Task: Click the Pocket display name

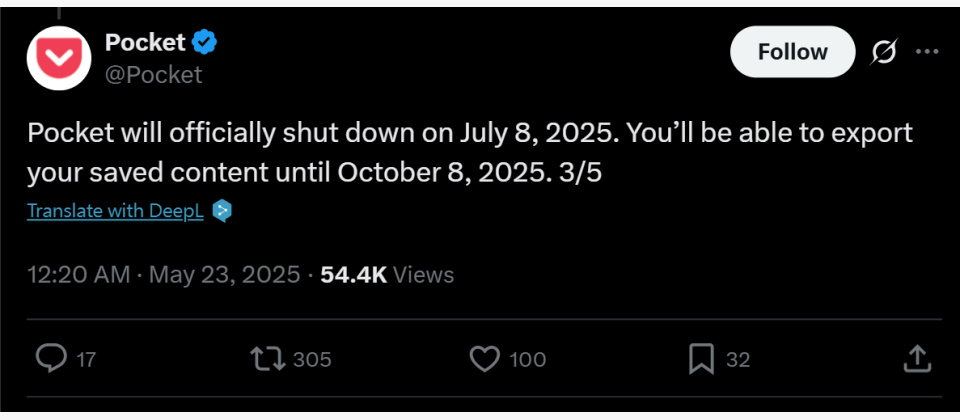Action: [145, 42]
